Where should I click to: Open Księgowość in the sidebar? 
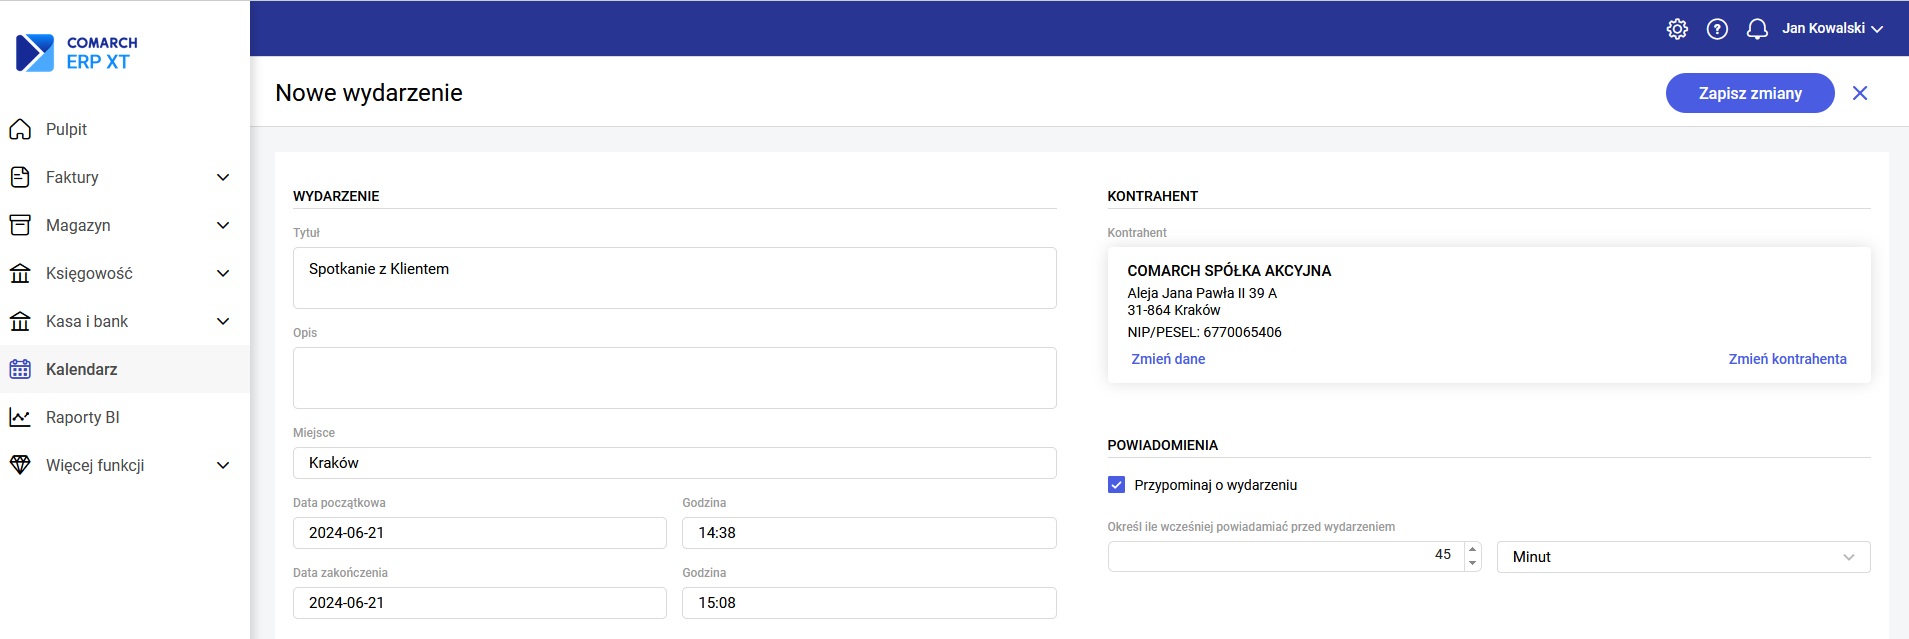pos(89,273)
